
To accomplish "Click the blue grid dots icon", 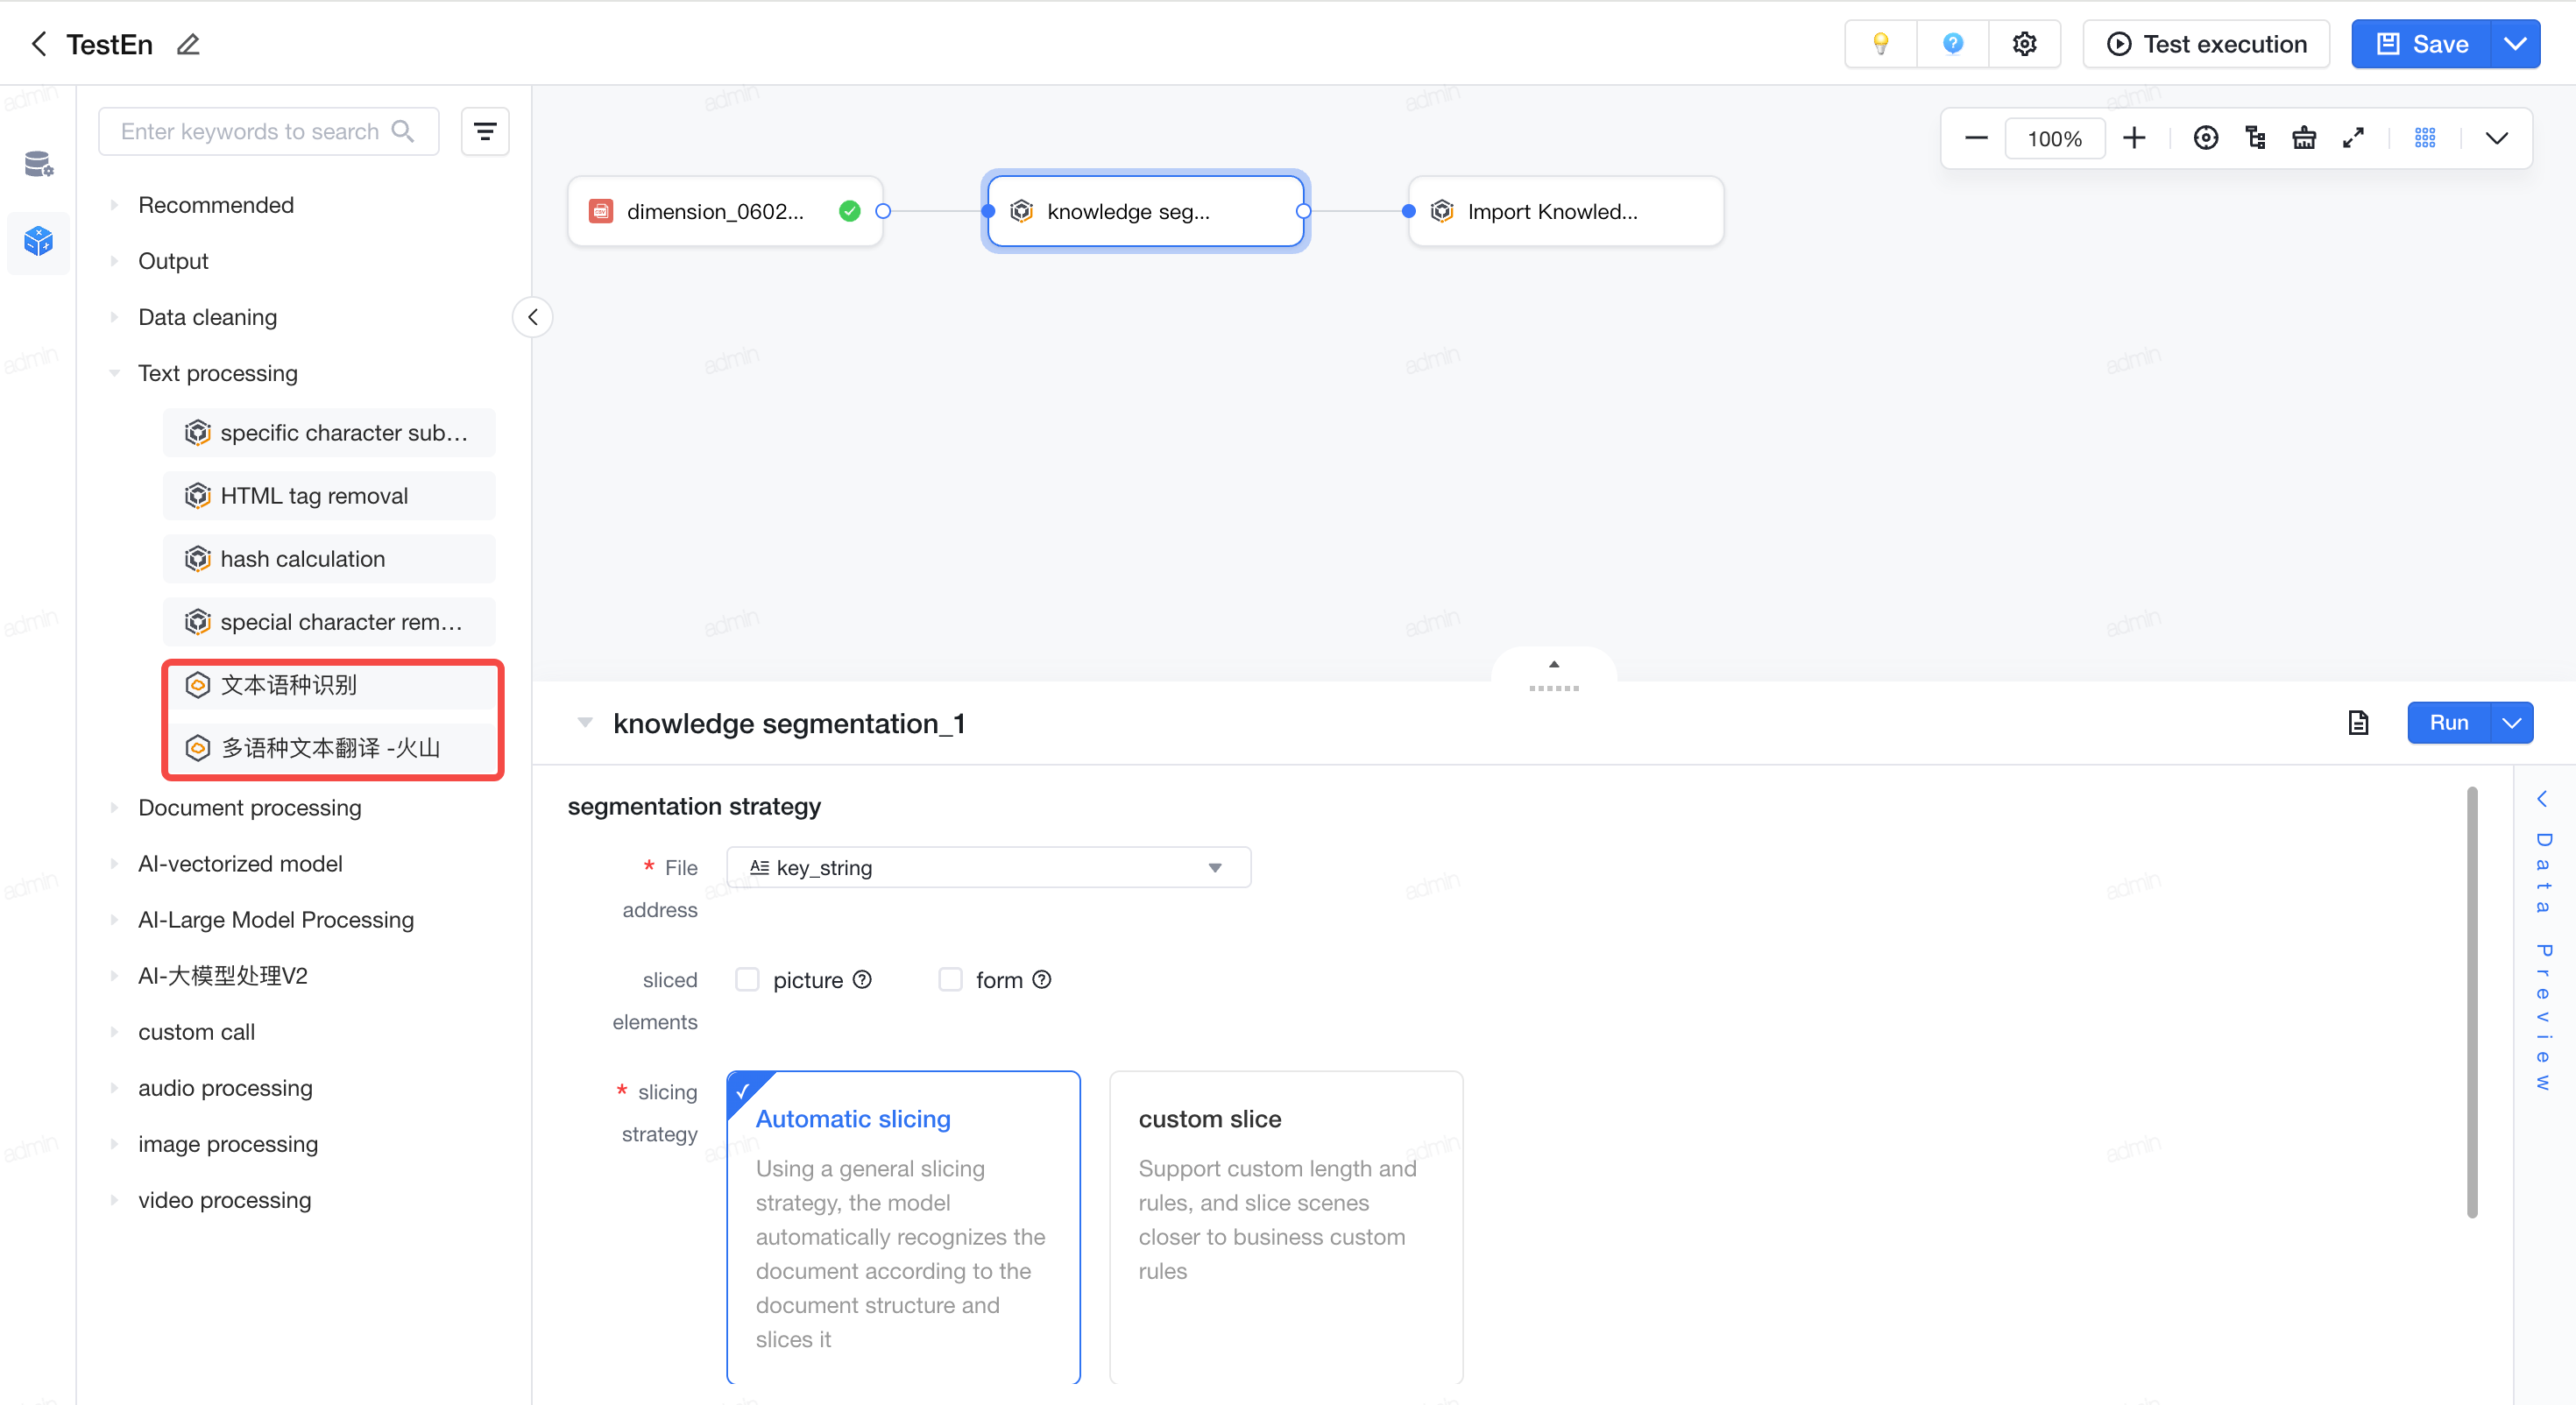I will coord(2425,138).
